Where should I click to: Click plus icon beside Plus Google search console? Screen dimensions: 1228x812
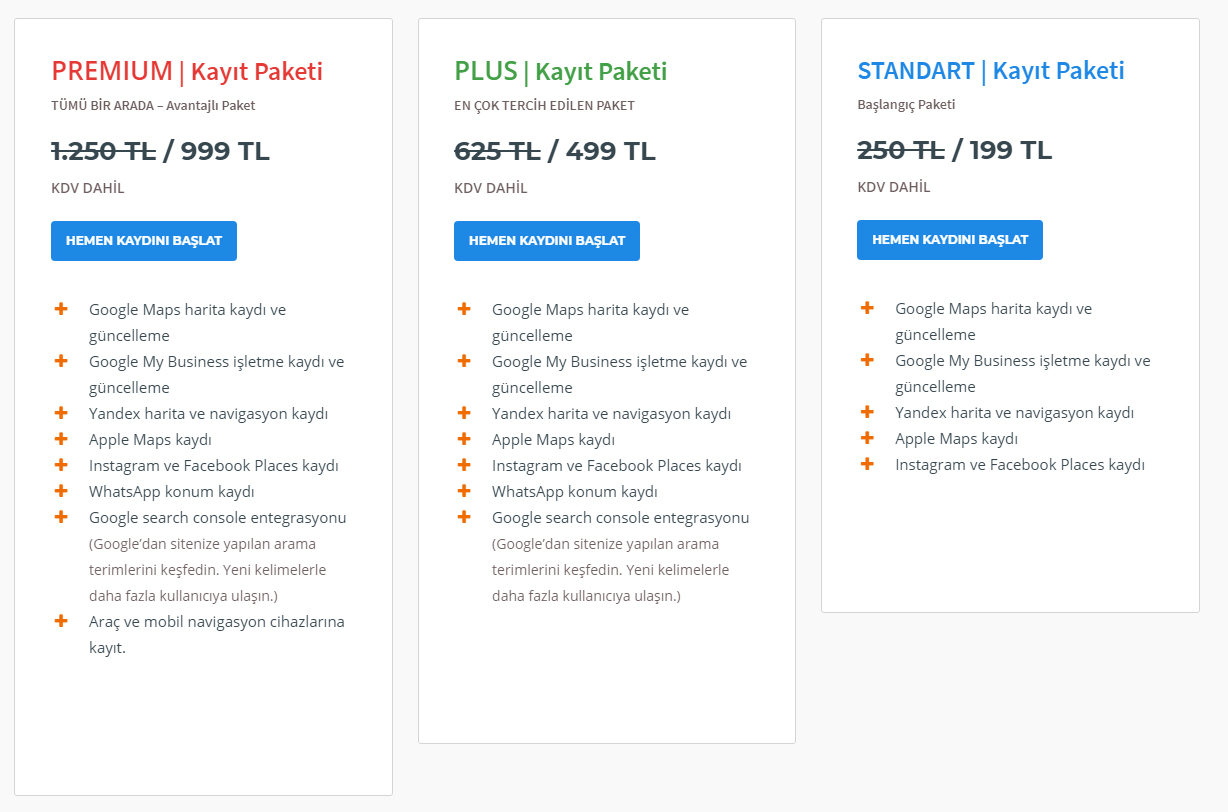click(x=464, y=517)
